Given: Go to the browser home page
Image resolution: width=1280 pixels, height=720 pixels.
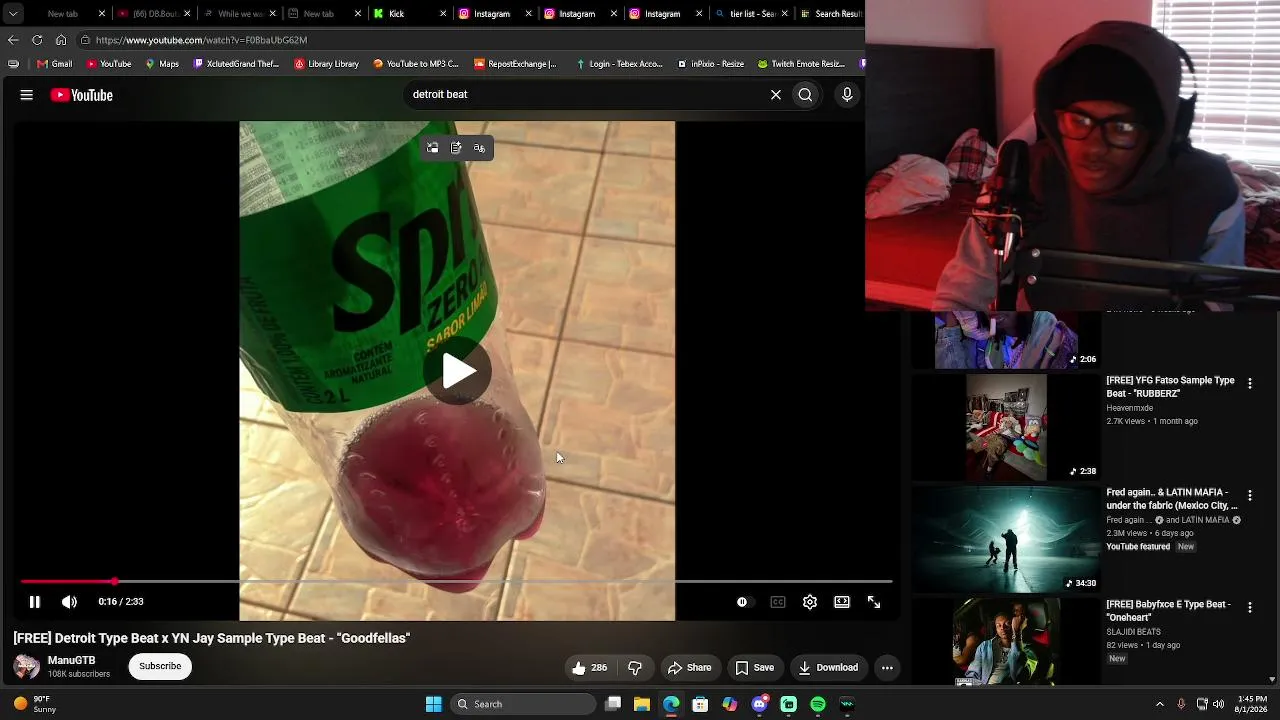Looking at the screenshot, I should 61,40.
